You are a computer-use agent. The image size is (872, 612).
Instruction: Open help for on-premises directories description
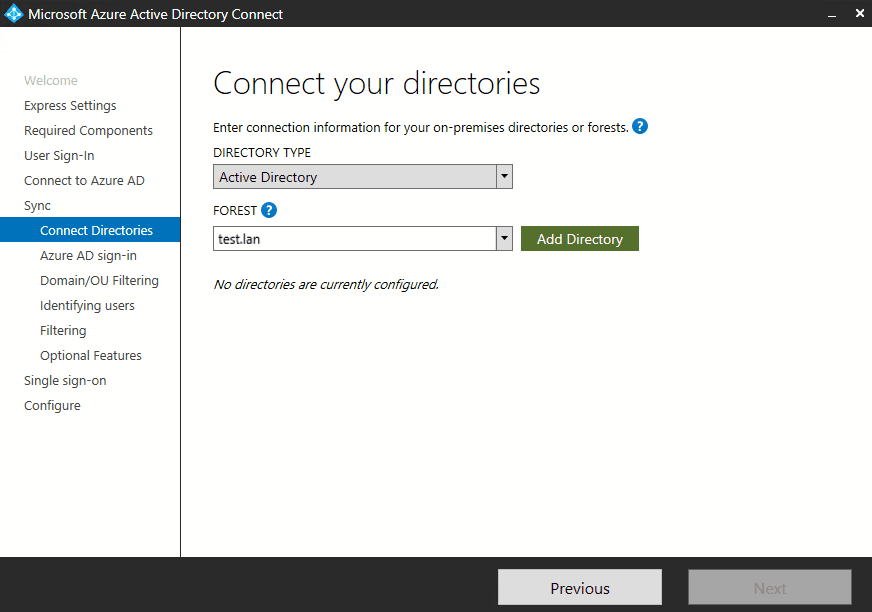click(x=640, y=127)
